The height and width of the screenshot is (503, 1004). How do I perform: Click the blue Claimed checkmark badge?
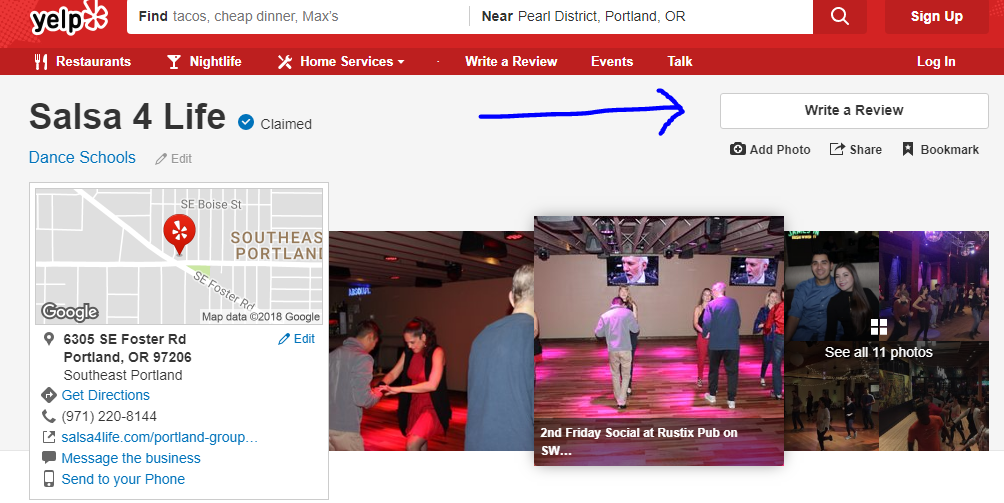tap(246, 122)
